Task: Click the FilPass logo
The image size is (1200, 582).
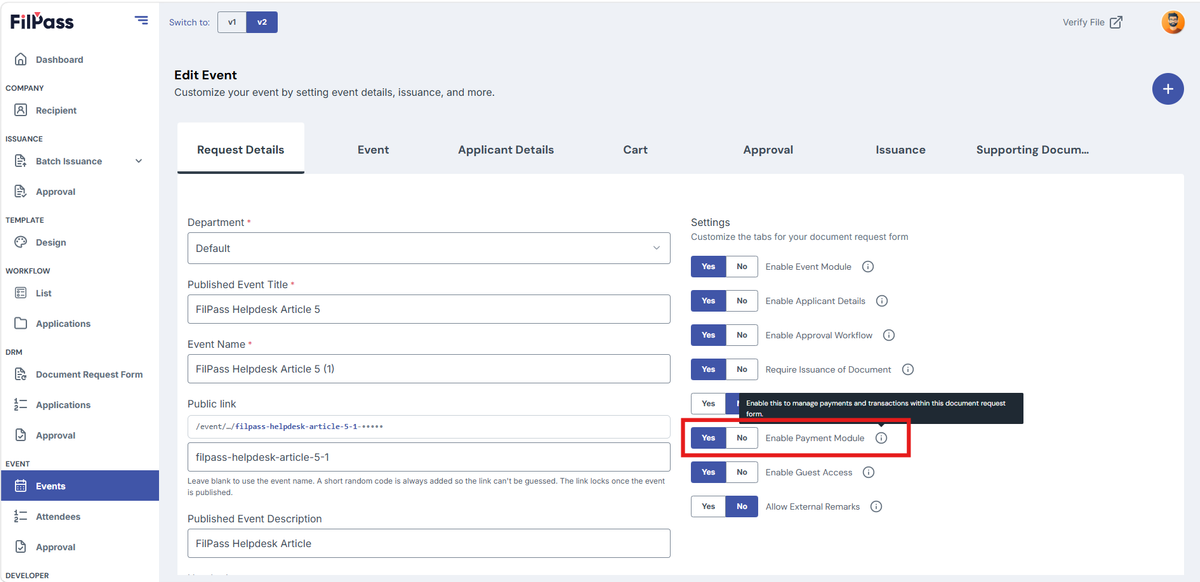Action: coord(42,21)
